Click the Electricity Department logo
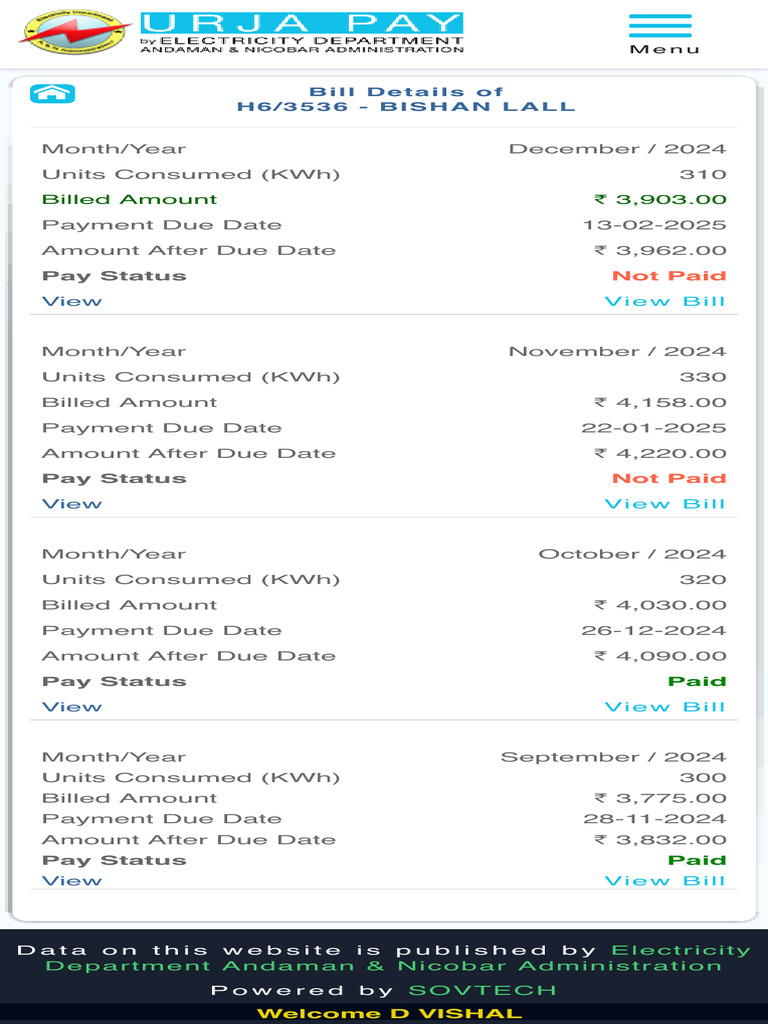The width and height of the screenshot is (768, 1024). point(74,32)
